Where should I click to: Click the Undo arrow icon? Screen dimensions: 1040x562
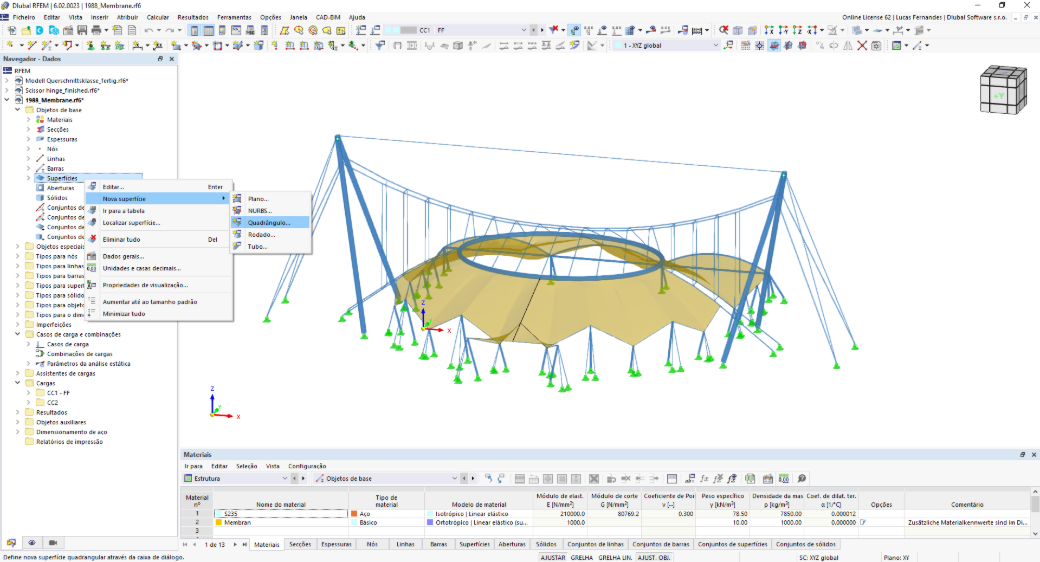(x=149, y=30)
